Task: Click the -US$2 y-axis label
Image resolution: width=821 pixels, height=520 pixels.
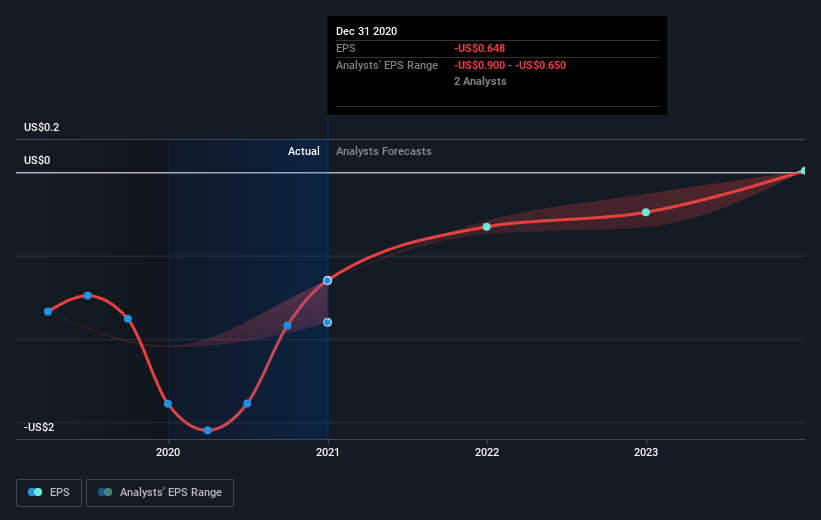Action: pos(39,427)
